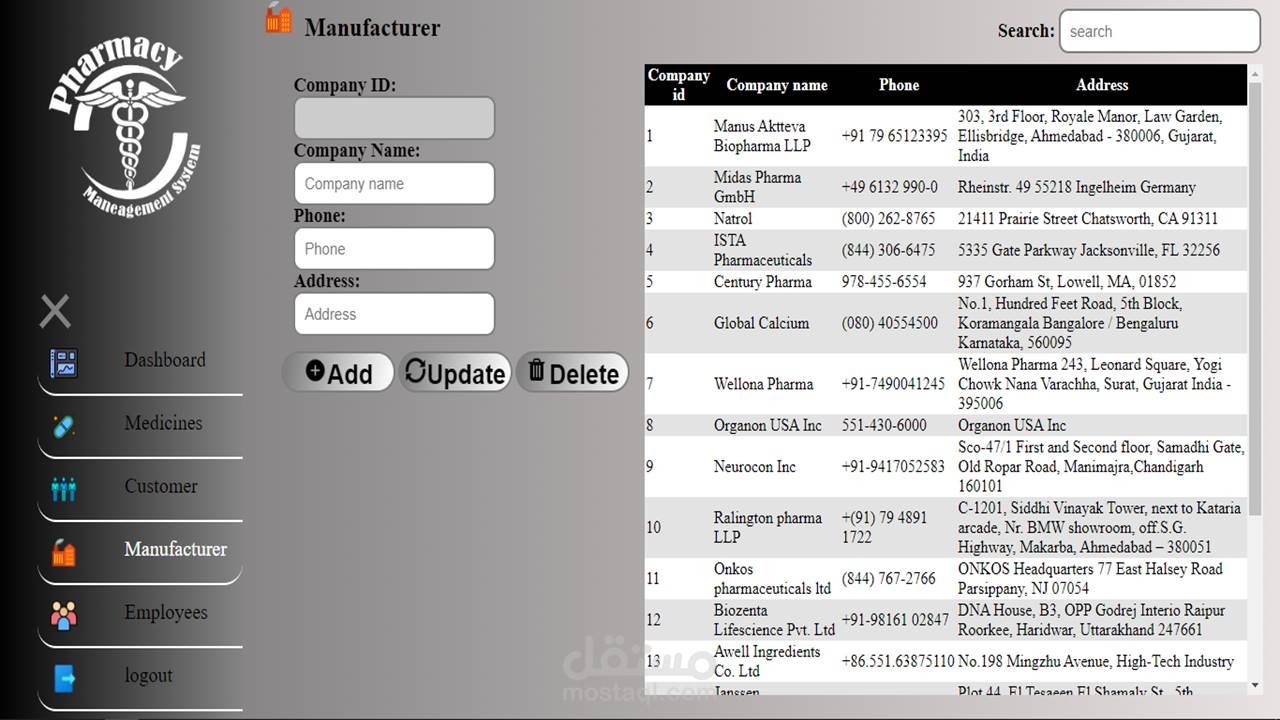Focus the Phone input field

click(x=394, y=249)
